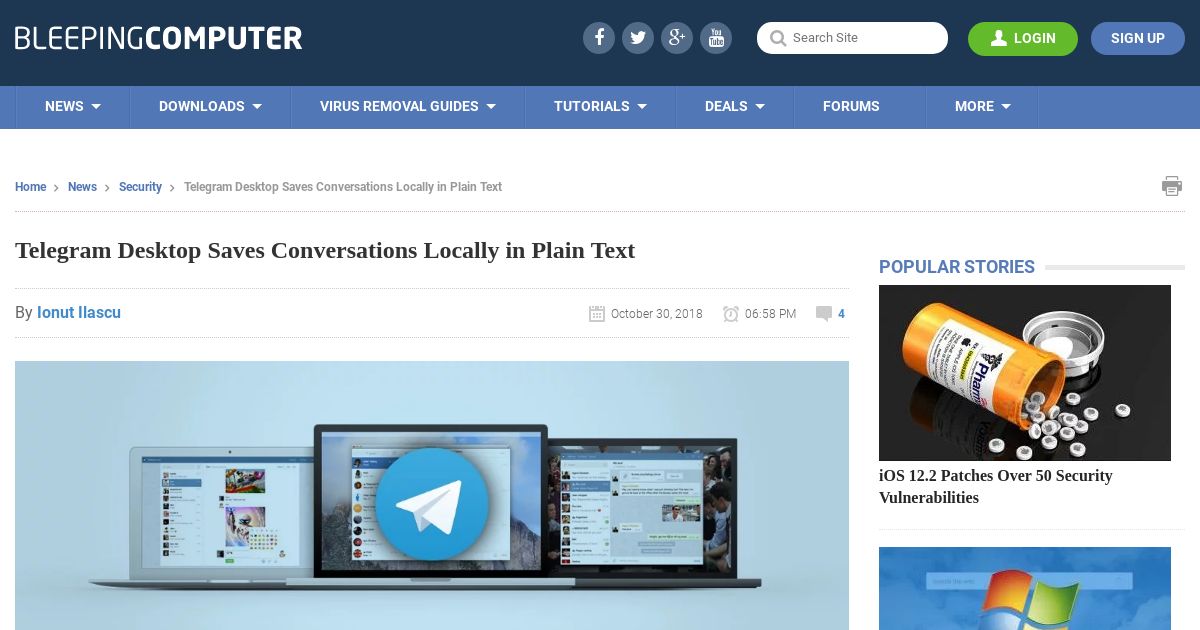The image size is (1200, 630).
Task: Click the printer icon to print article
Action: point(1172,186)
